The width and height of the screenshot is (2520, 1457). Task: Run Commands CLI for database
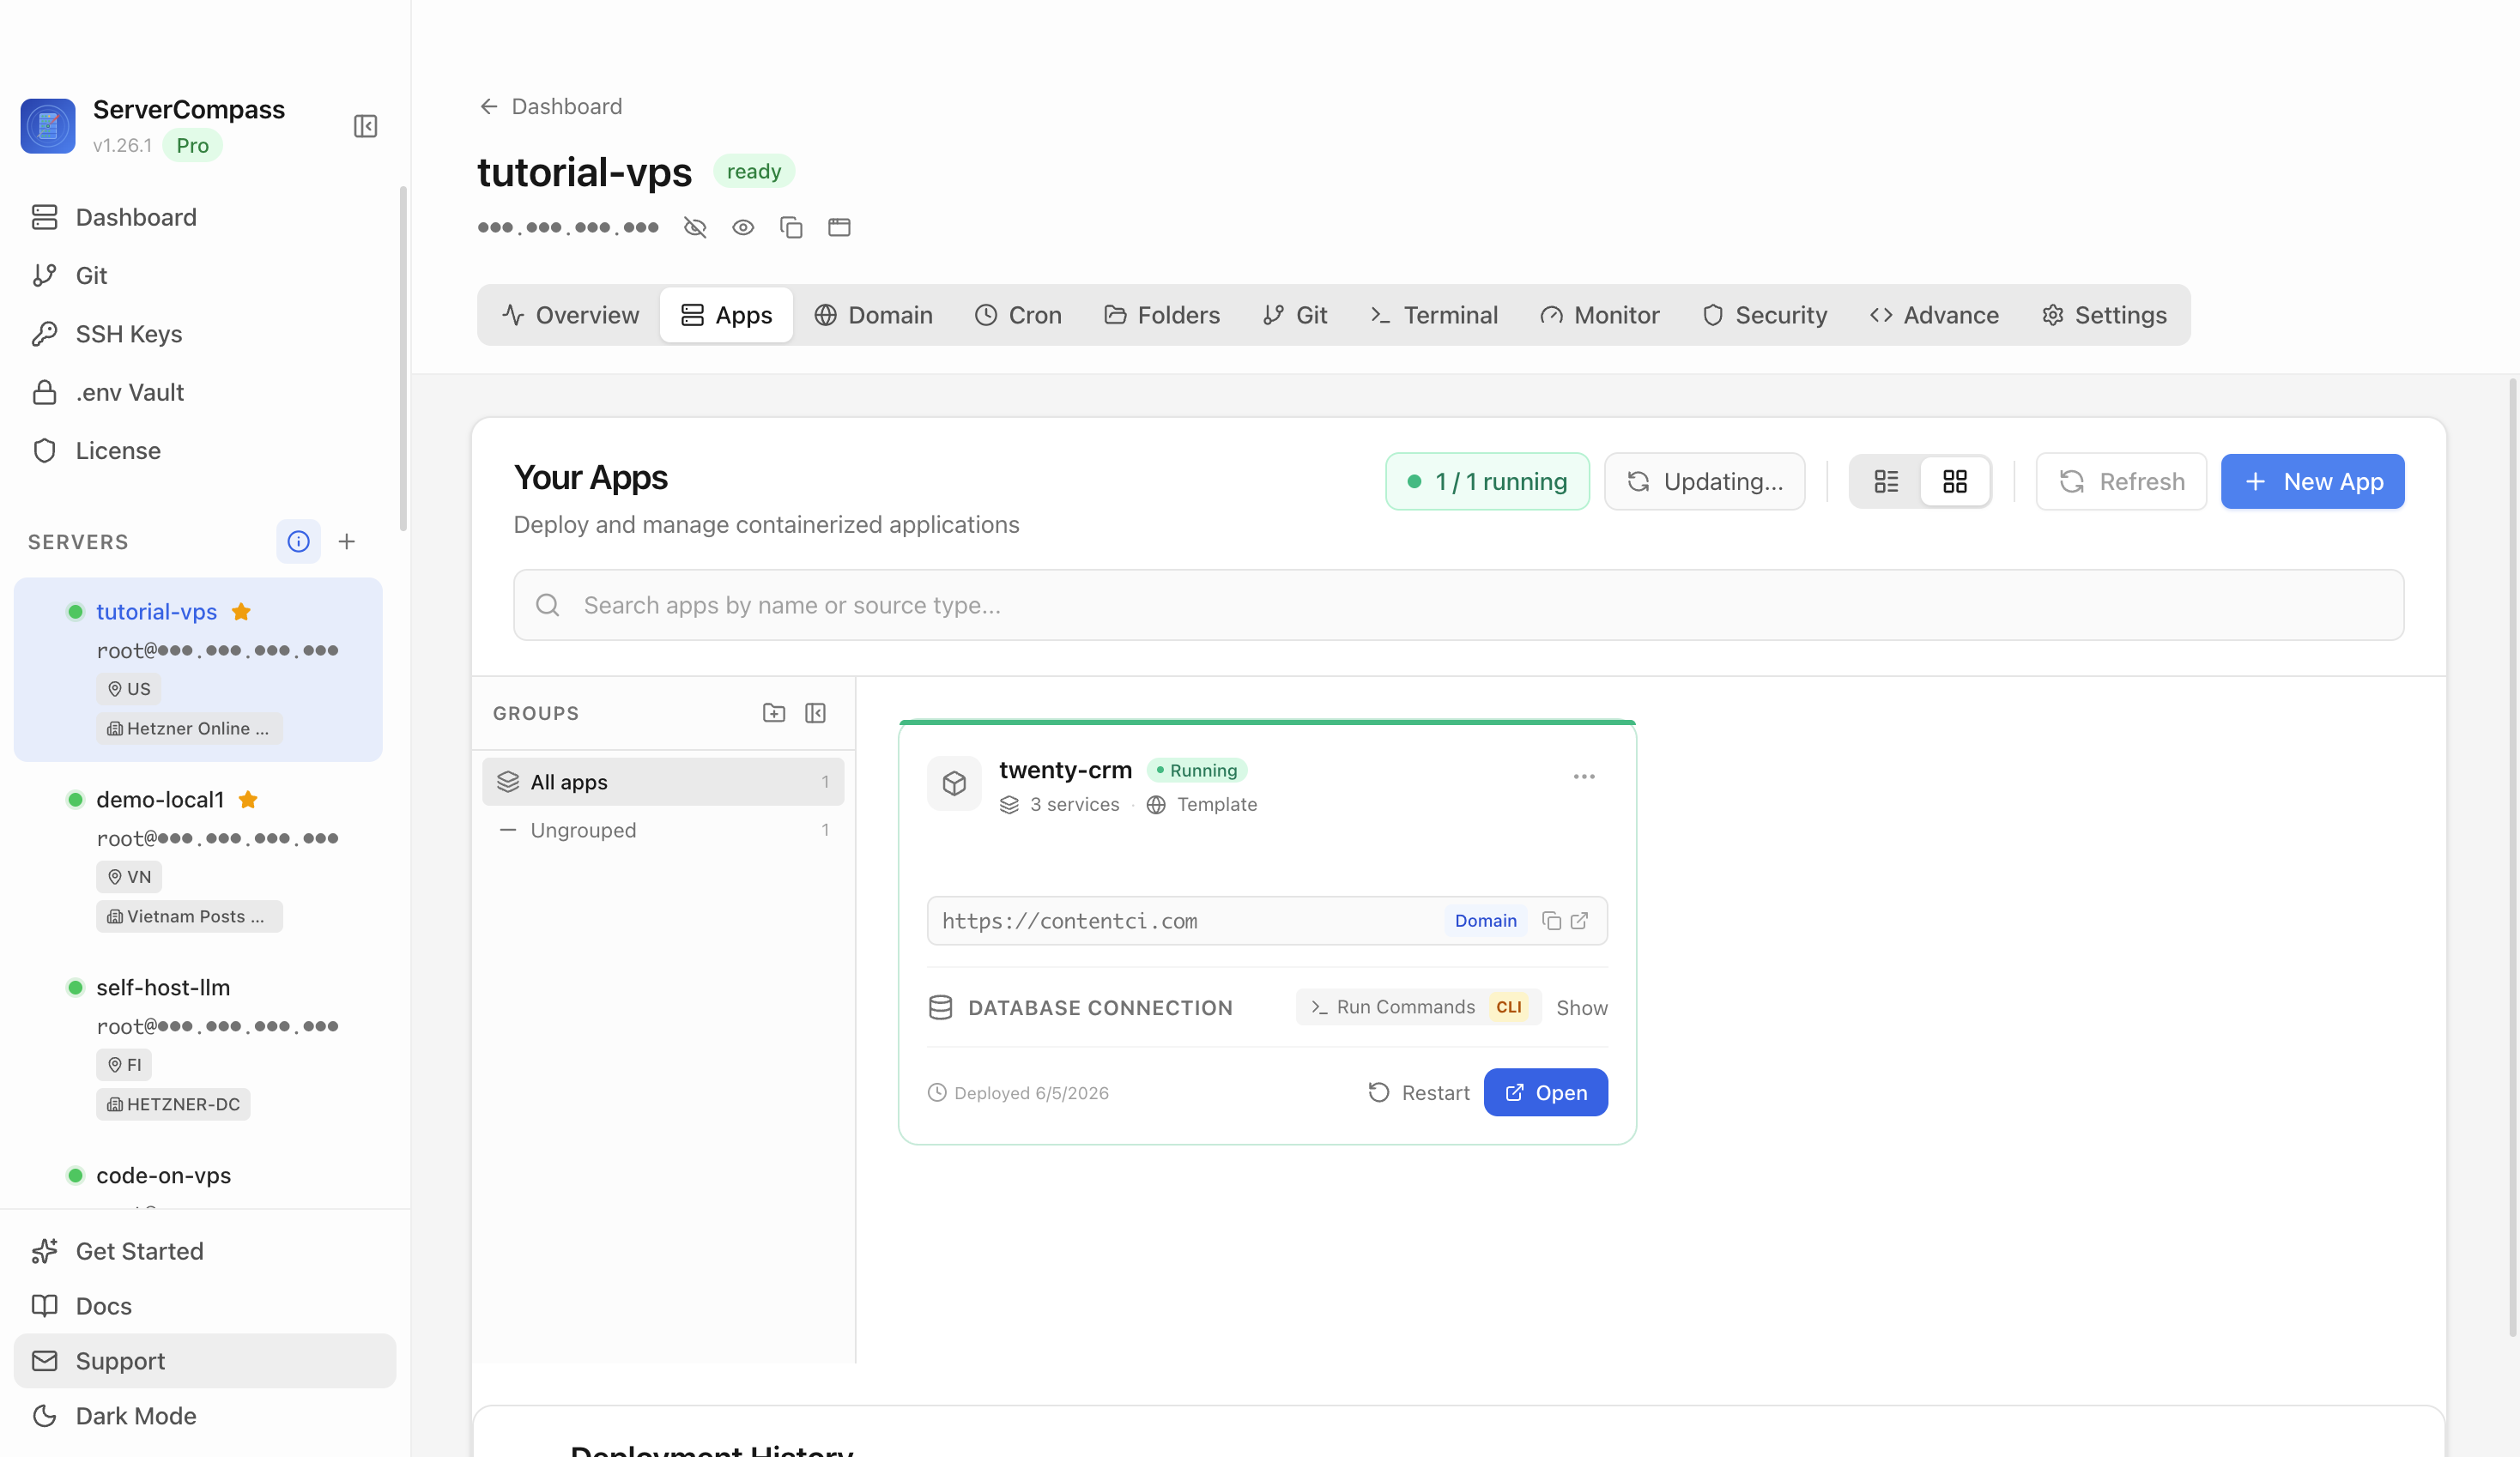click(x=1418, y=1007)
